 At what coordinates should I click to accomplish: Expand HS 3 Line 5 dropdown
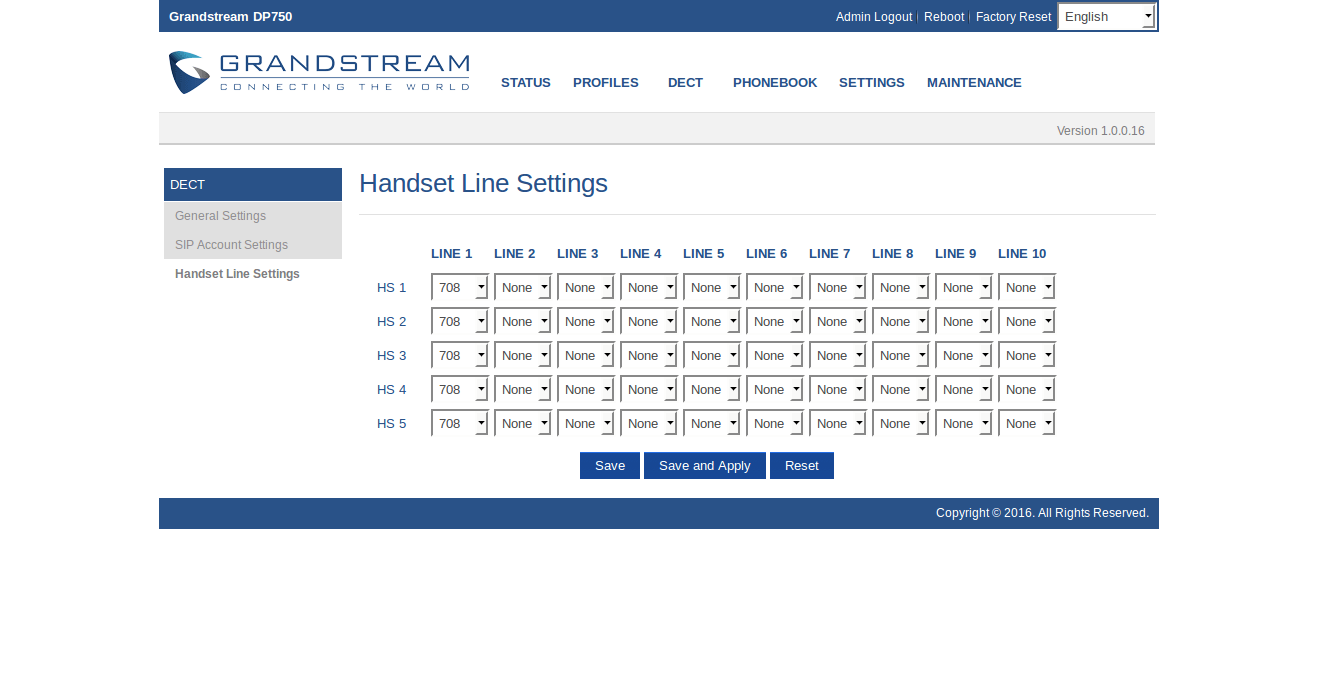click(711, 356)
